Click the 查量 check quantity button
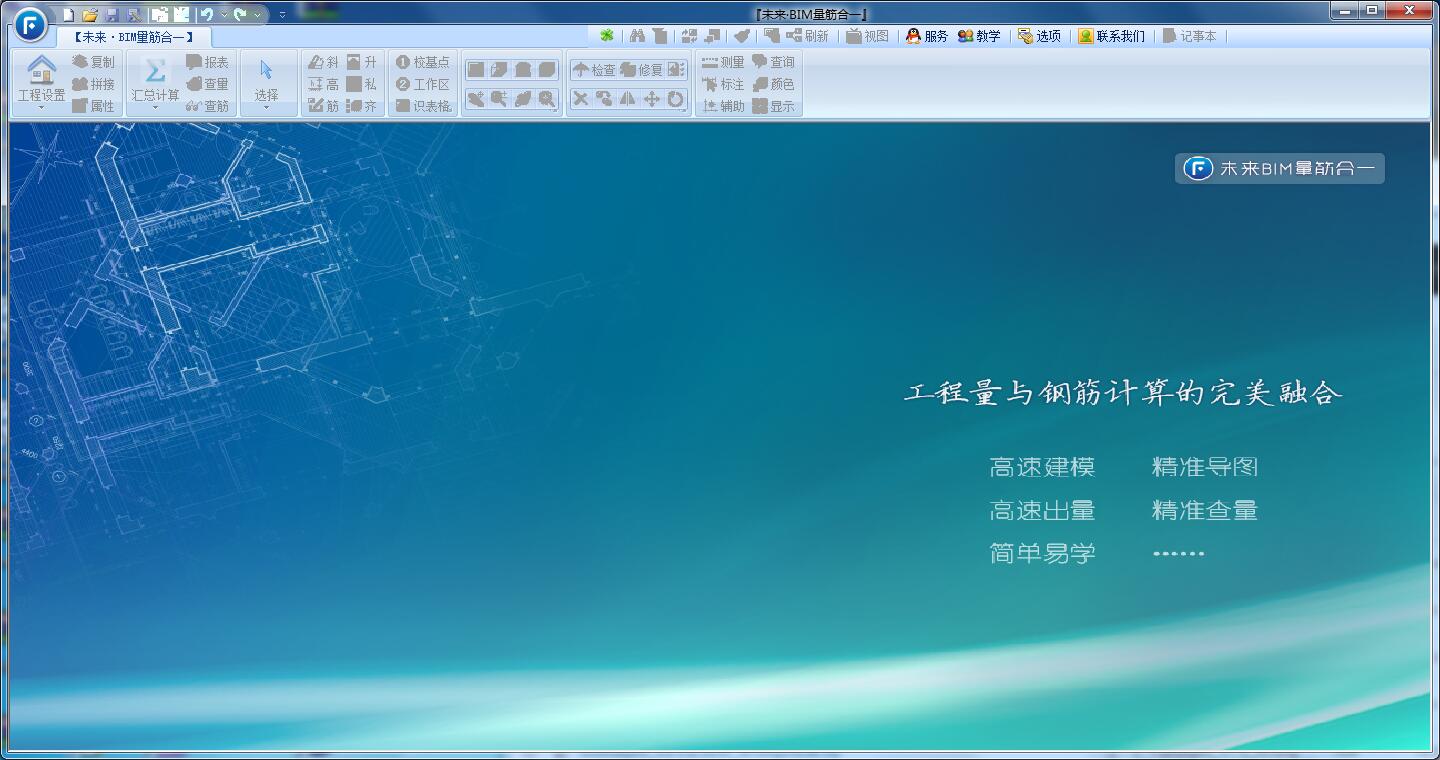1440x760 pixels. click(x=208, y=84)
